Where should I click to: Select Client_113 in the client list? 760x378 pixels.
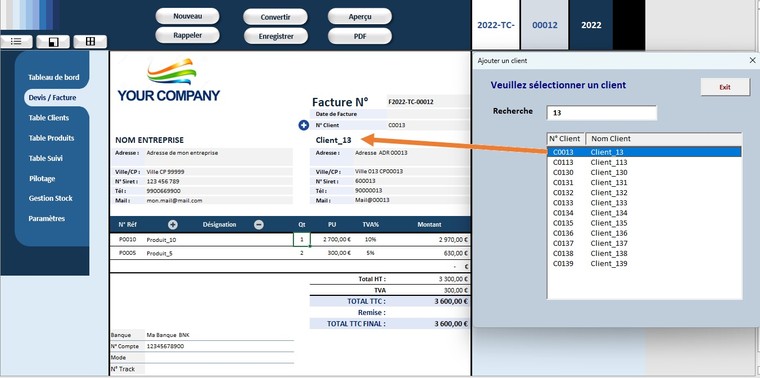[609, 162]
